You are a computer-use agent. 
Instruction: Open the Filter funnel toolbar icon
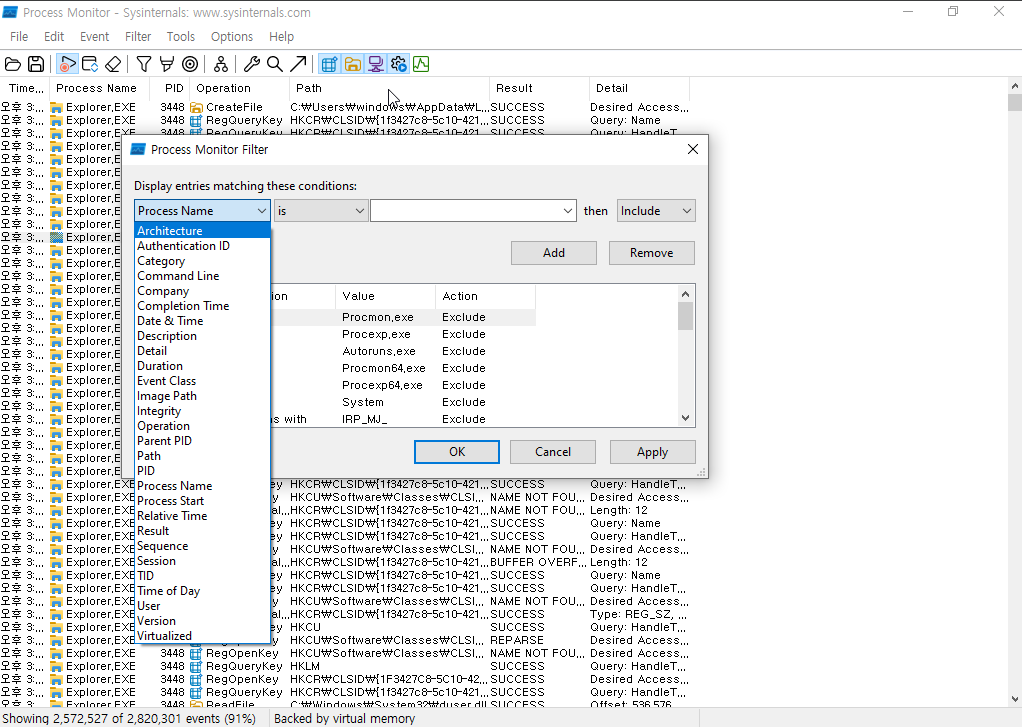click(x=144, y=64)
